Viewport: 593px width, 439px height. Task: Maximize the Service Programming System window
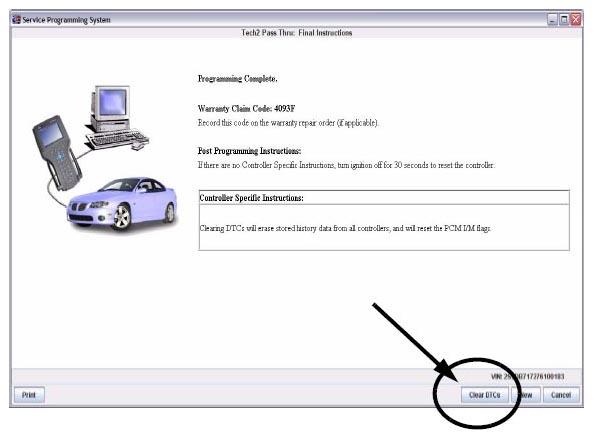click(564, 20)
